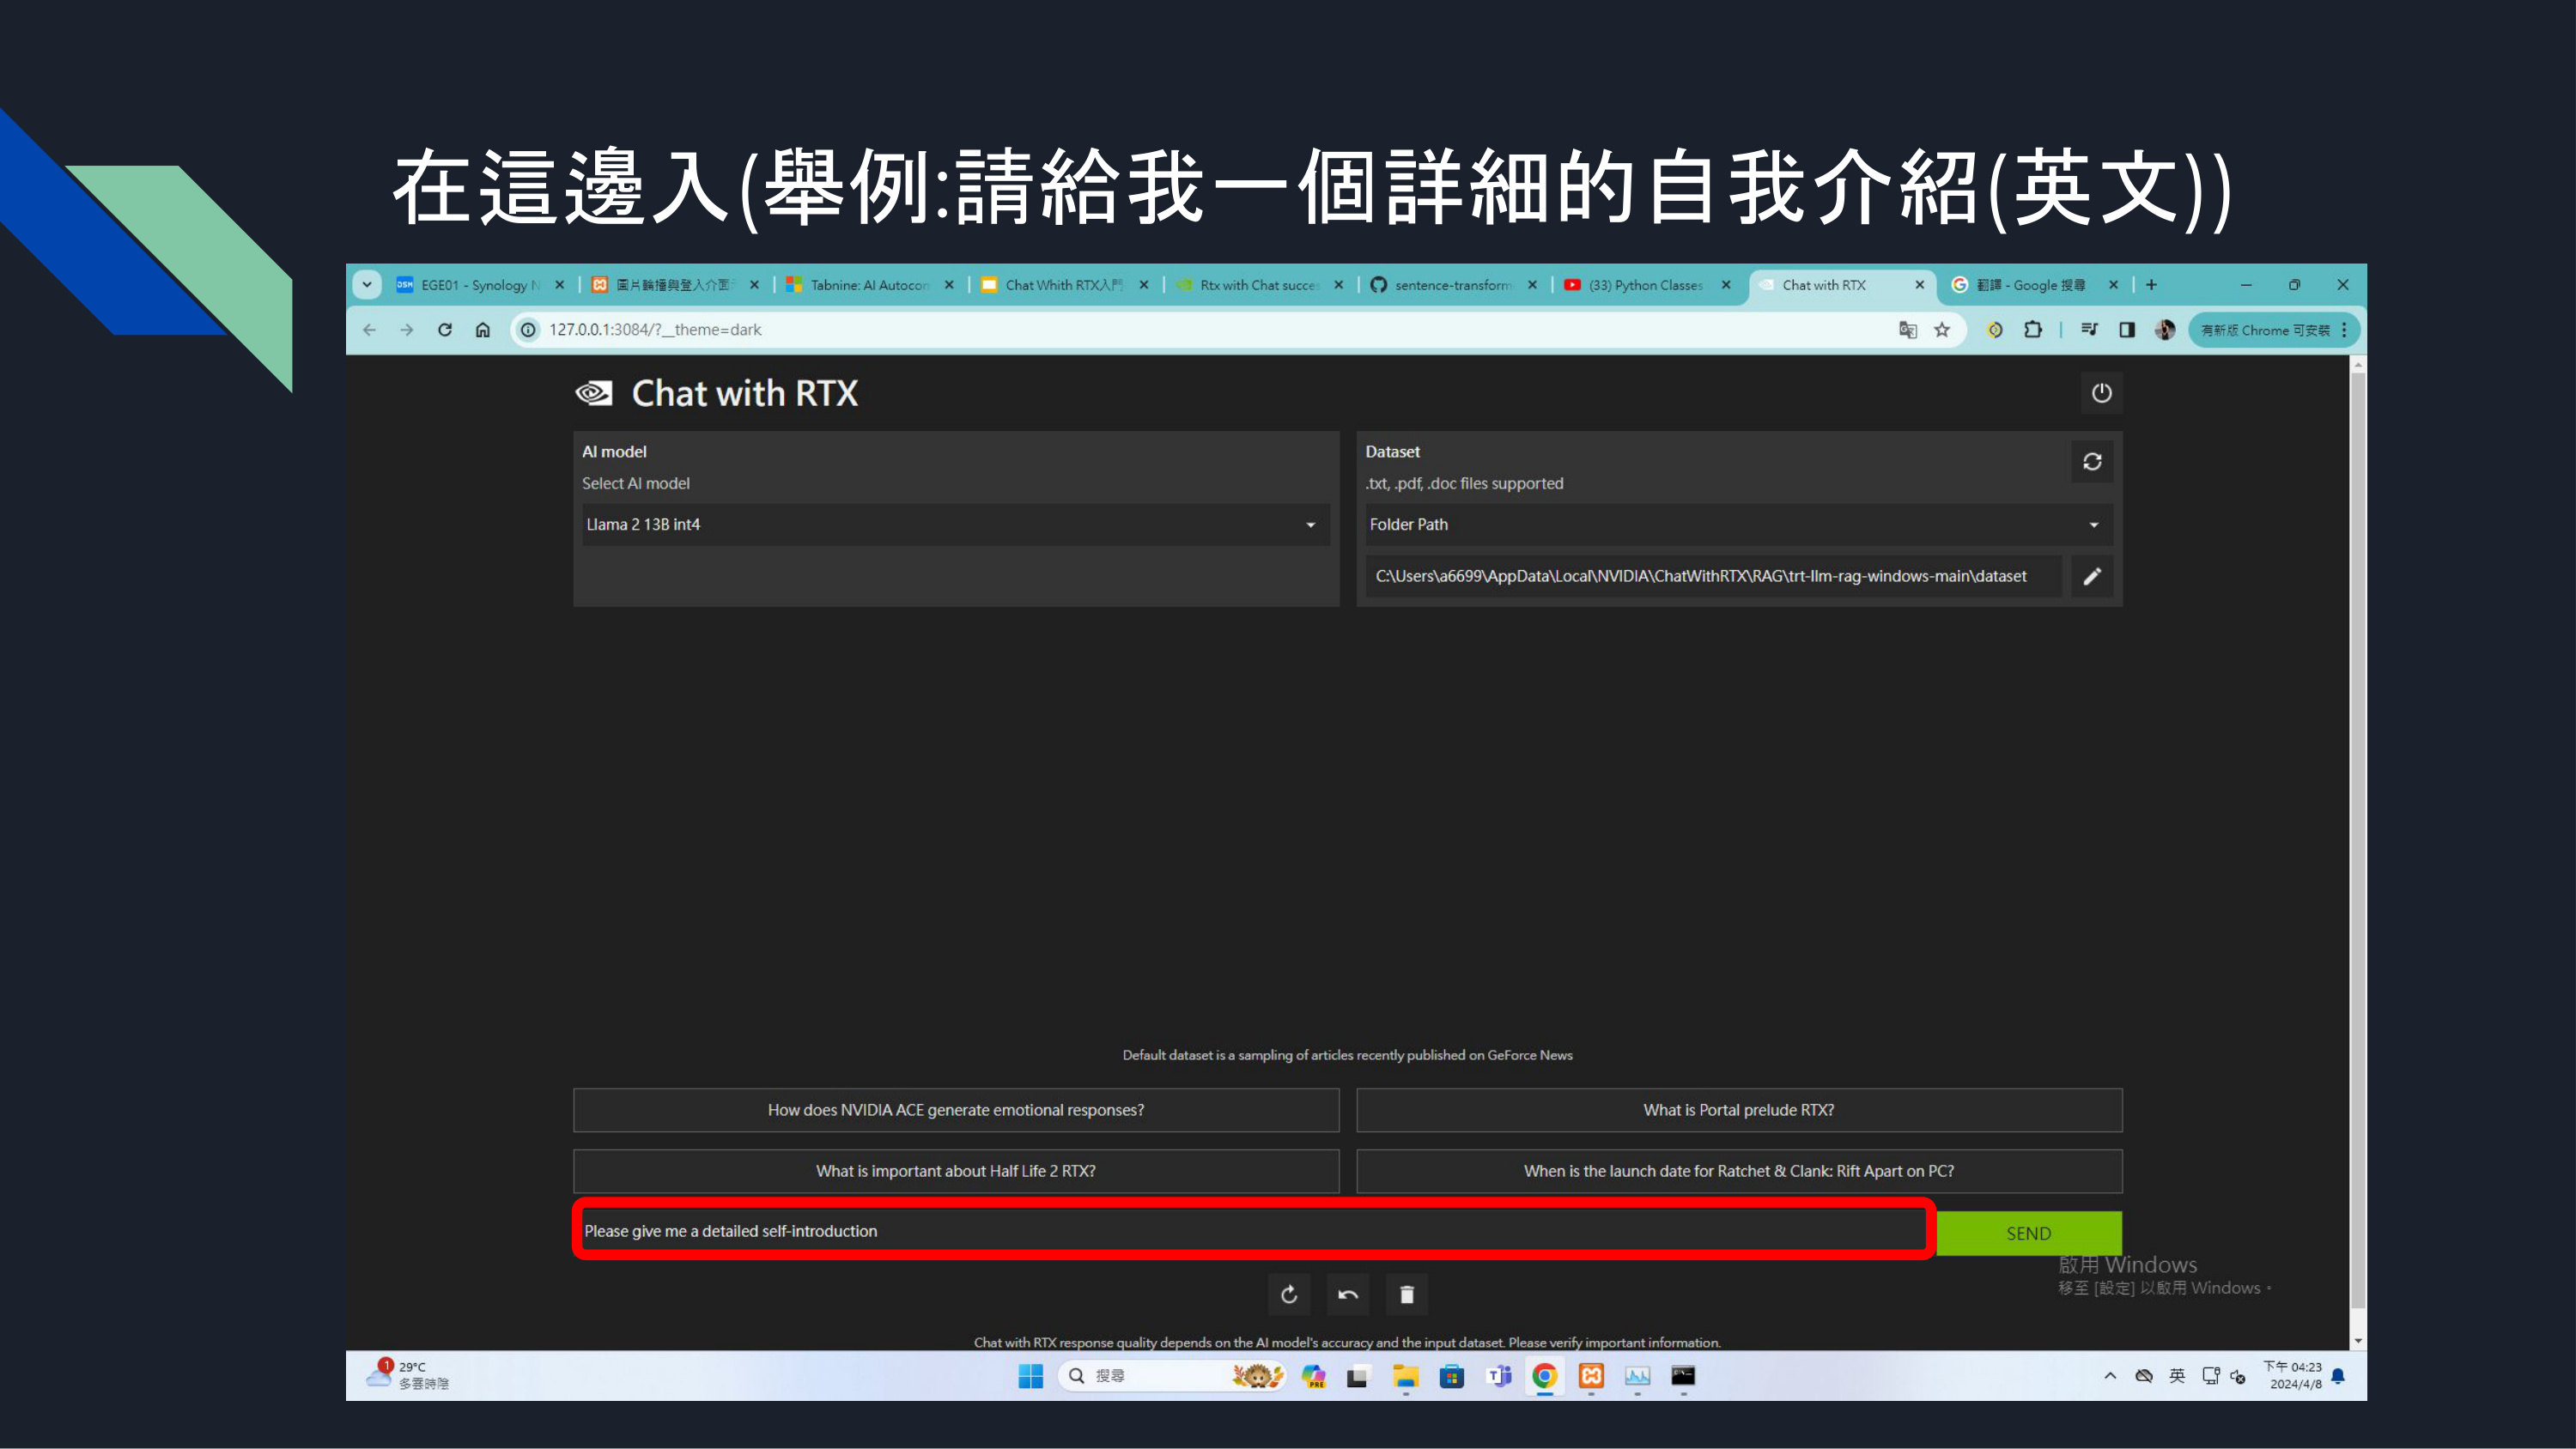Open Windows Start menu

tap(1030, 1377)
